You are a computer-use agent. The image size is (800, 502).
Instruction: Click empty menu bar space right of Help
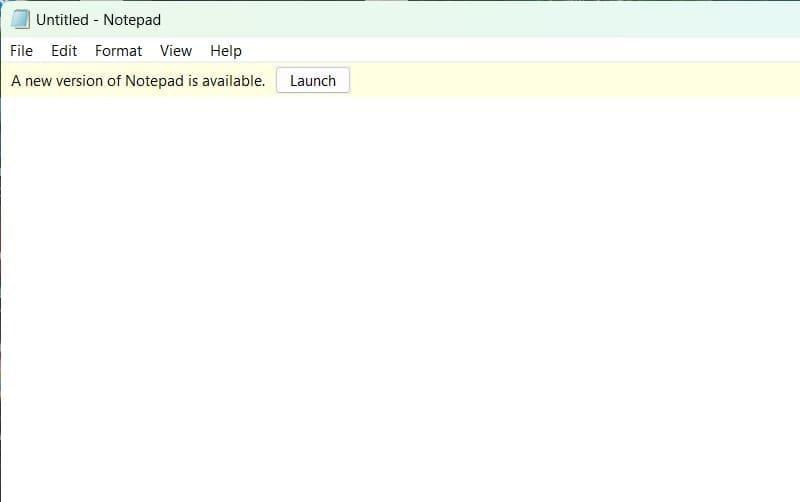[x=500, y=51]
